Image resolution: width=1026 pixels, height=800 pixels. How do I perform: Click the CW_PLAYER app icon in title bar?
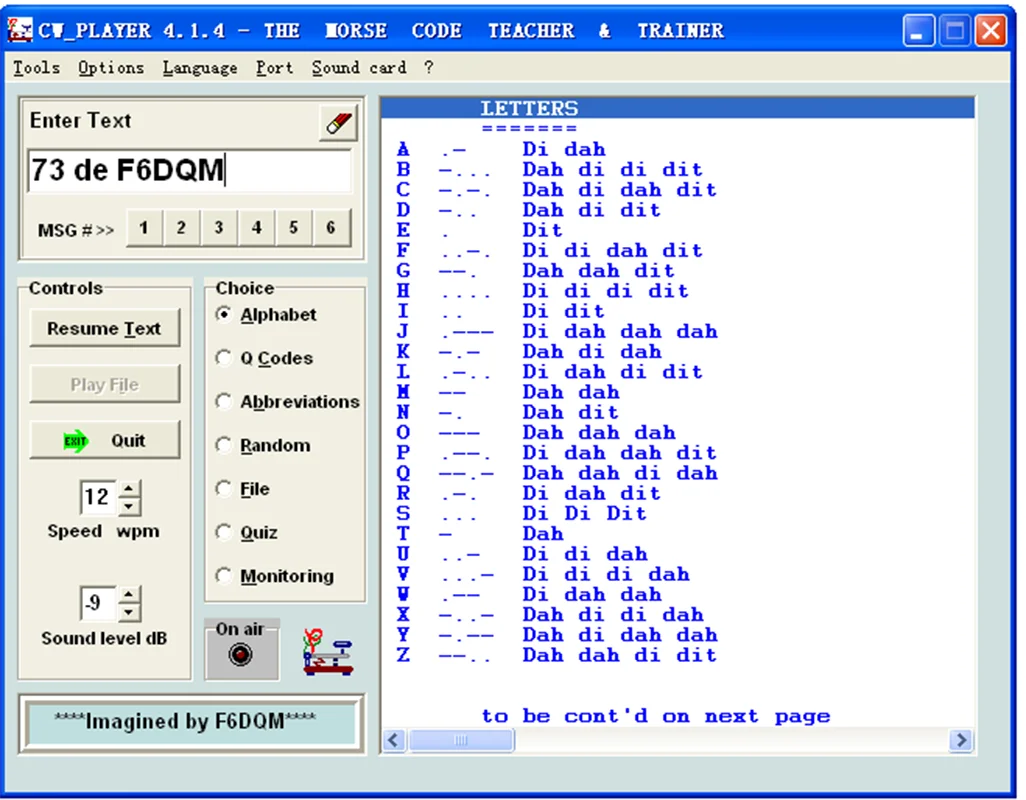20,30
